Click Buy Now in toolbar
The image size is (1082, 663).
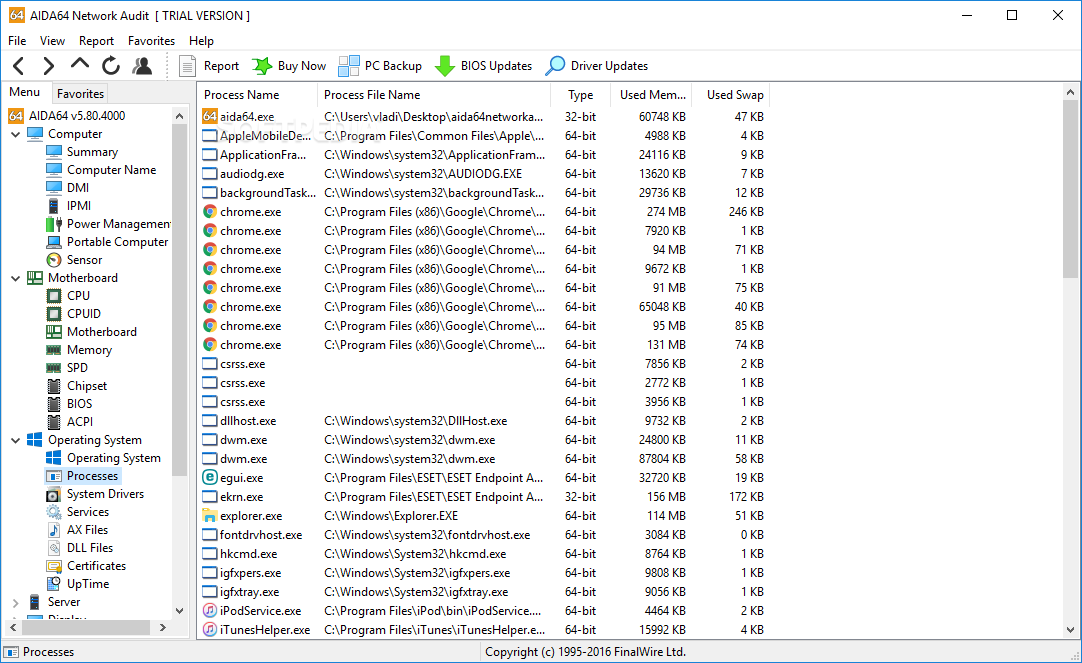tap(289, 66)
